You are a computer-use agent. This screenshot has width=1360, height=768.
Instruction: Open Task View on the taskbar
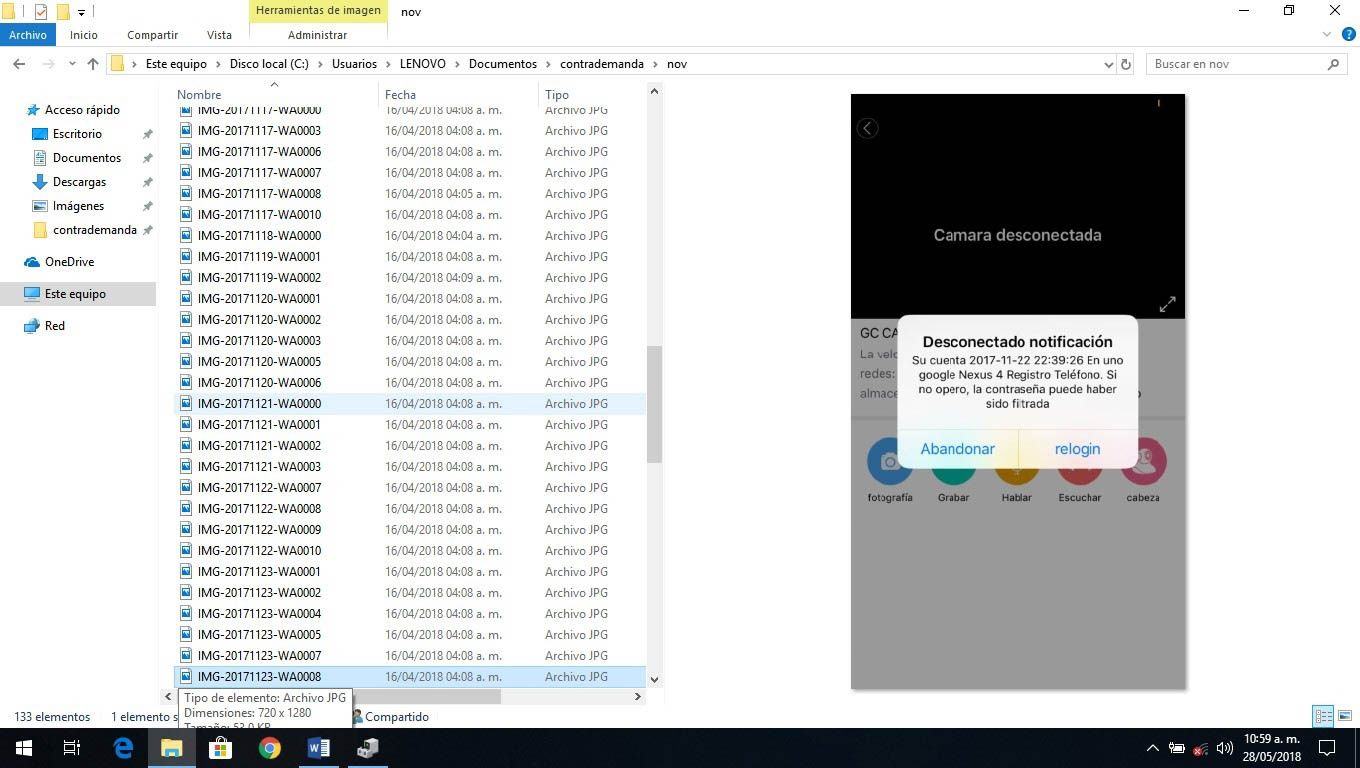click(72, 748)
